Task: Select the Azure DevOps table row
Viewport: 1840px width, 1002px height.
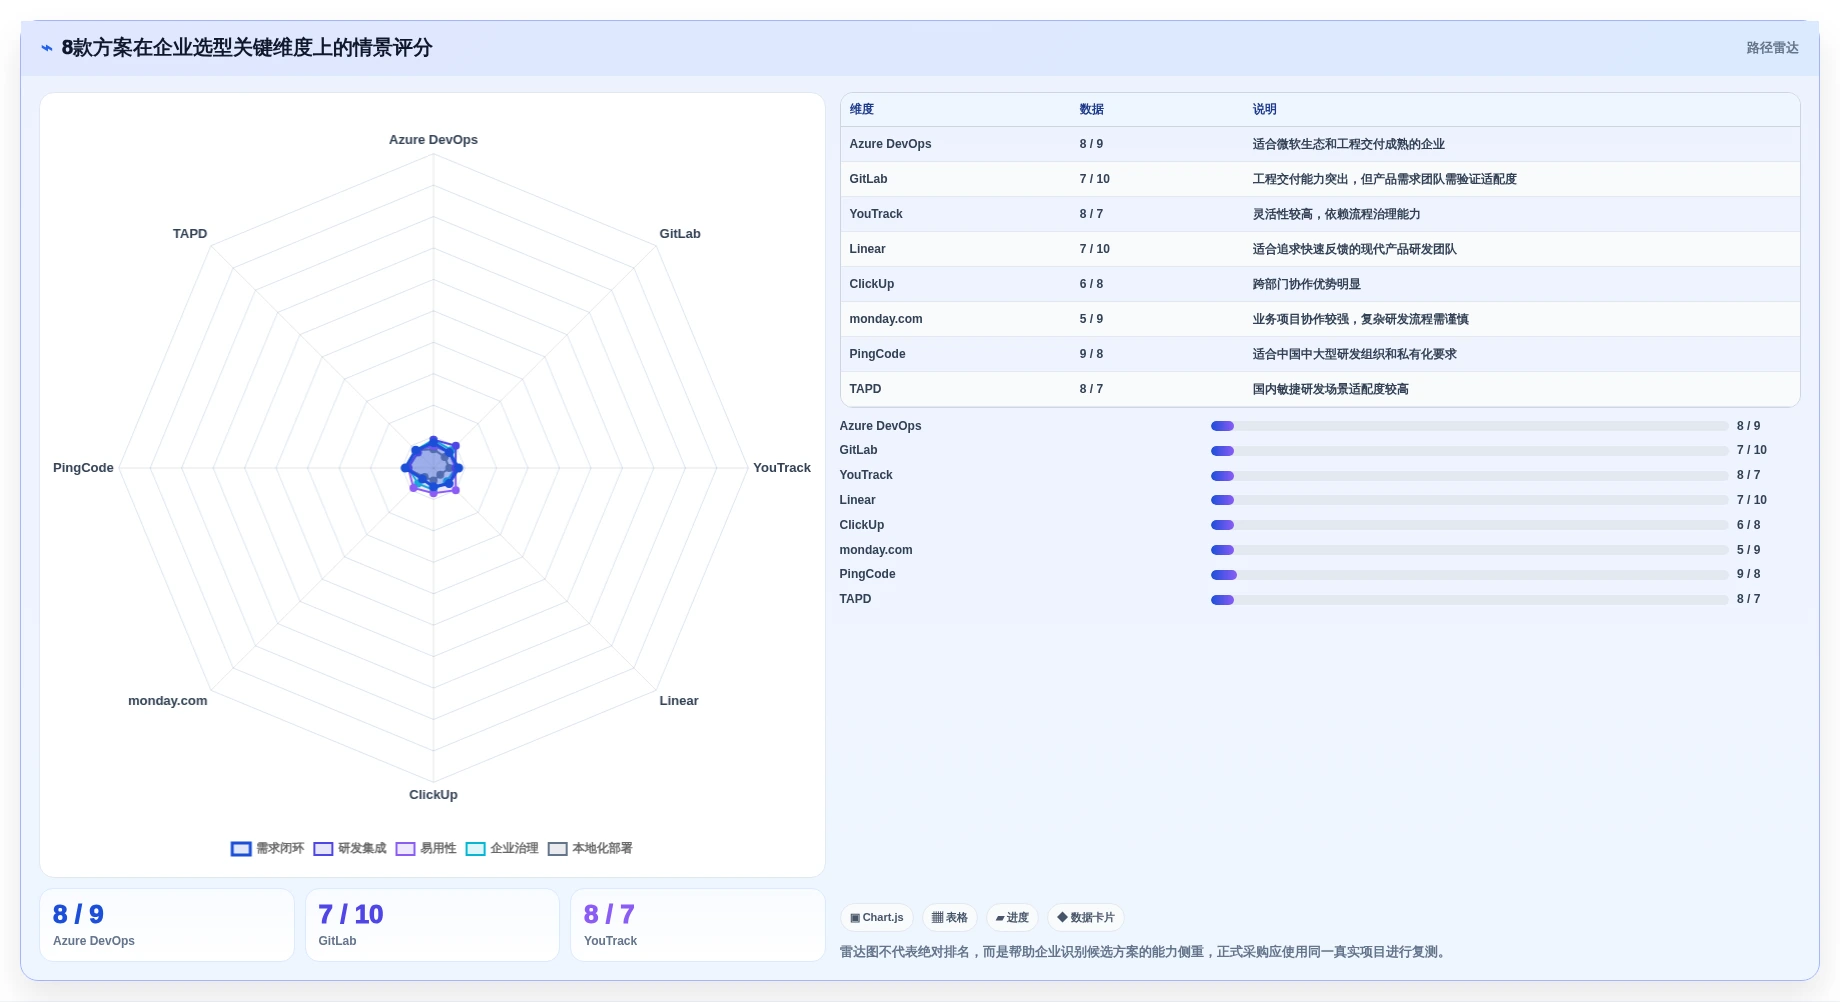Action: (1320, 144)
